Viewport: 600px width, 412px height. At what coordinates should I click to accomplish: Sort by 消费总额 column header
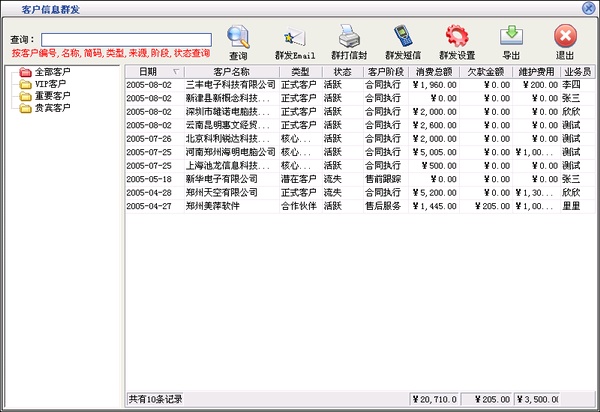tap(435, 72)
